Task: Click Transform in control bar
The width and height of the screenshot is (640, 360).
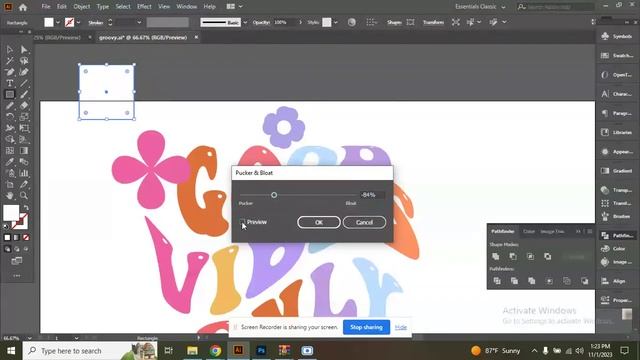Action: (433, 22)
